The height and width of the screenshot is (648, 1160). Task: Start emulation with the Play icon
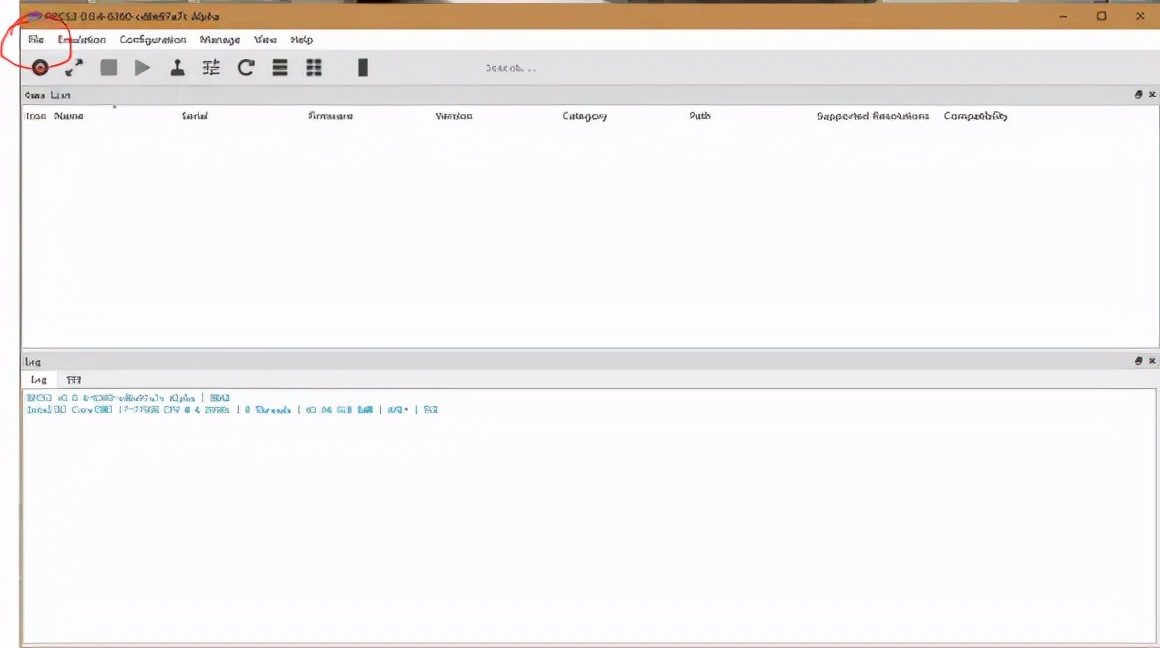click(x=143, y=68)
